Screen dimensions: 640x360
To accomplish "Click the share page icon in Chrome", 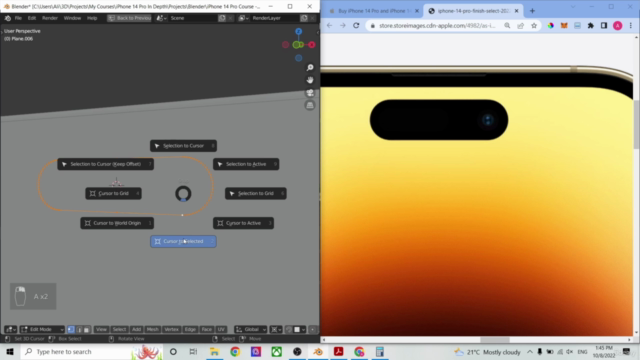I will click(x=520, y=25).
